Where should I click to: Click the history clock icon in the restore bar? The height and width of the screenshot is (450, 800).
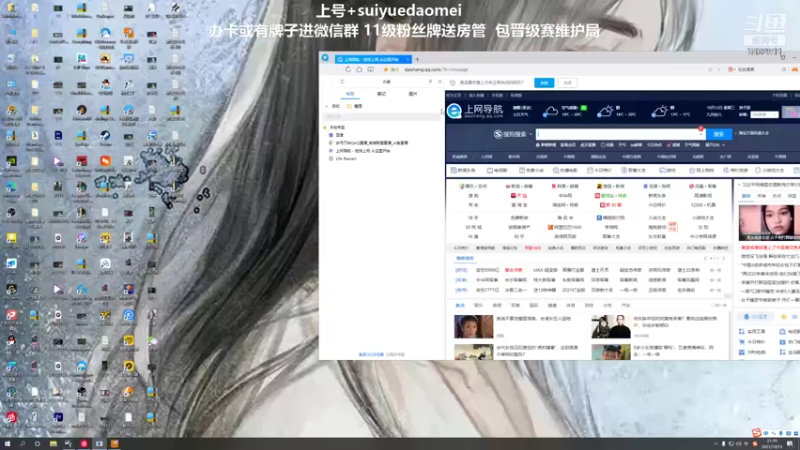point(452,83)
